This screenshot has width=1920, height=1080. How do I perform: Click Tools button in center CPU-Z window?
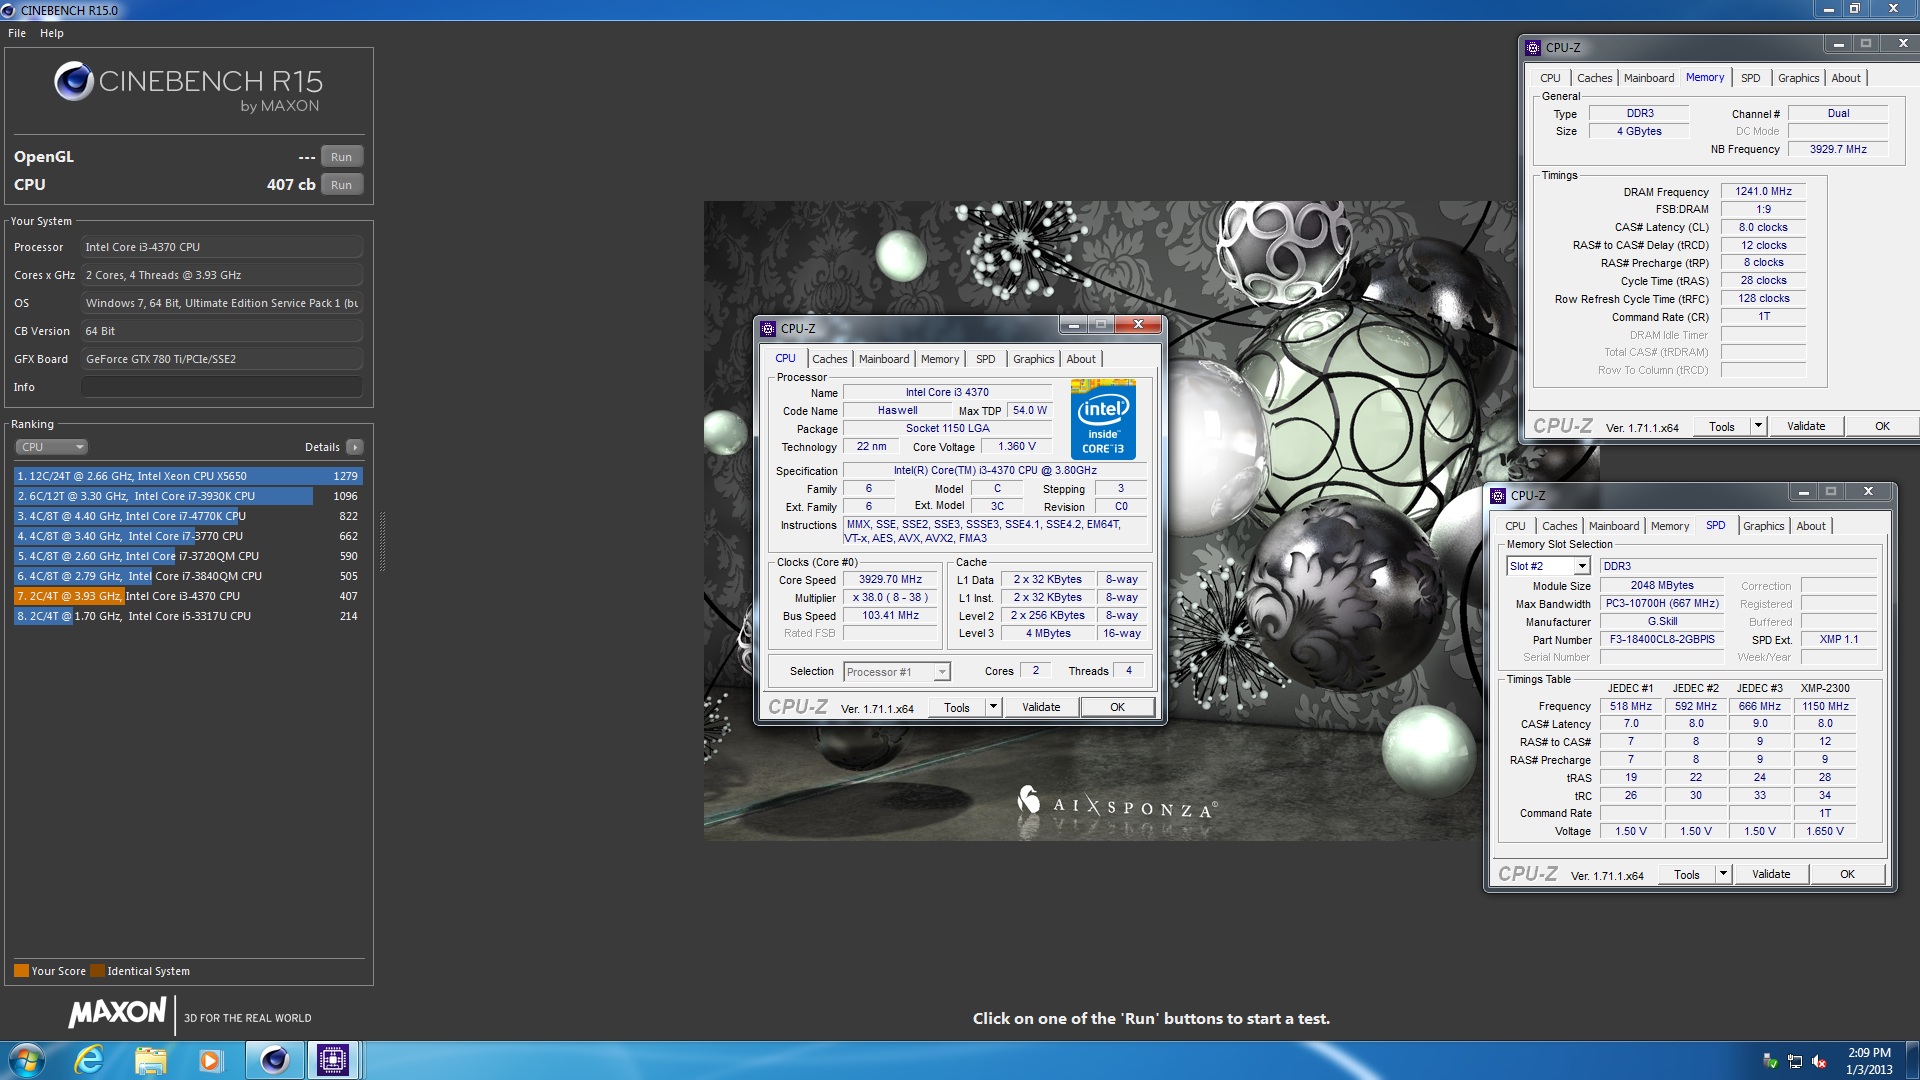tap(957, 707)
